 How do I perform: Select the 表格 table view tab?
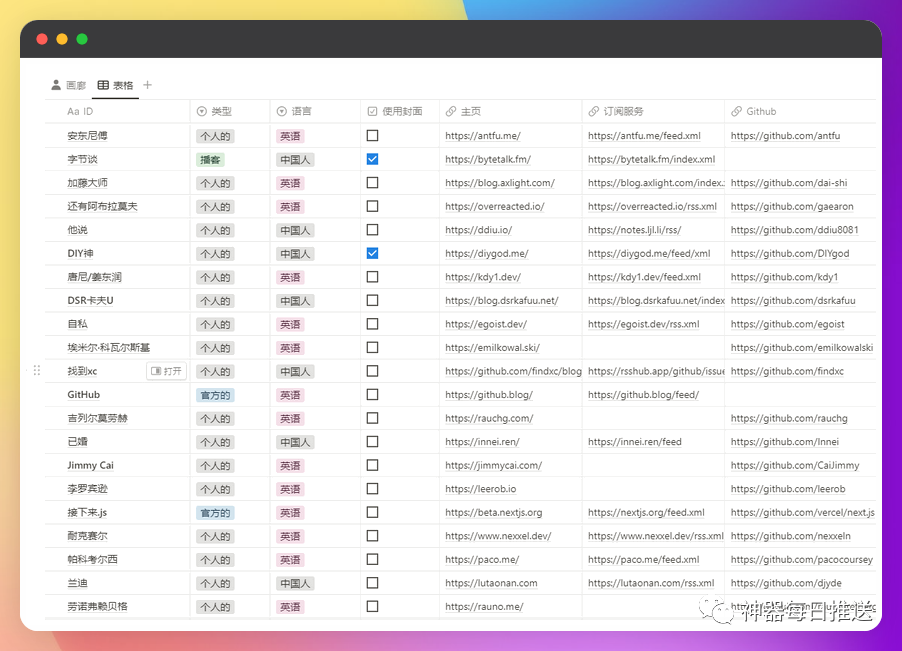click(116, 85)
